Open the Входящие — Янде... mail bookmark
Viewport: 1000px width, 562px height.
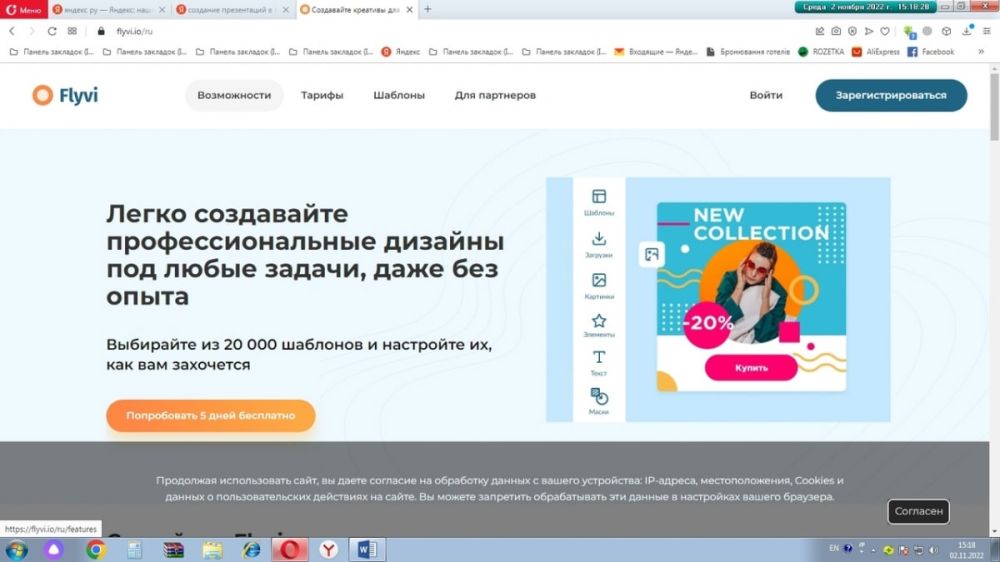[x=656, y=52]
